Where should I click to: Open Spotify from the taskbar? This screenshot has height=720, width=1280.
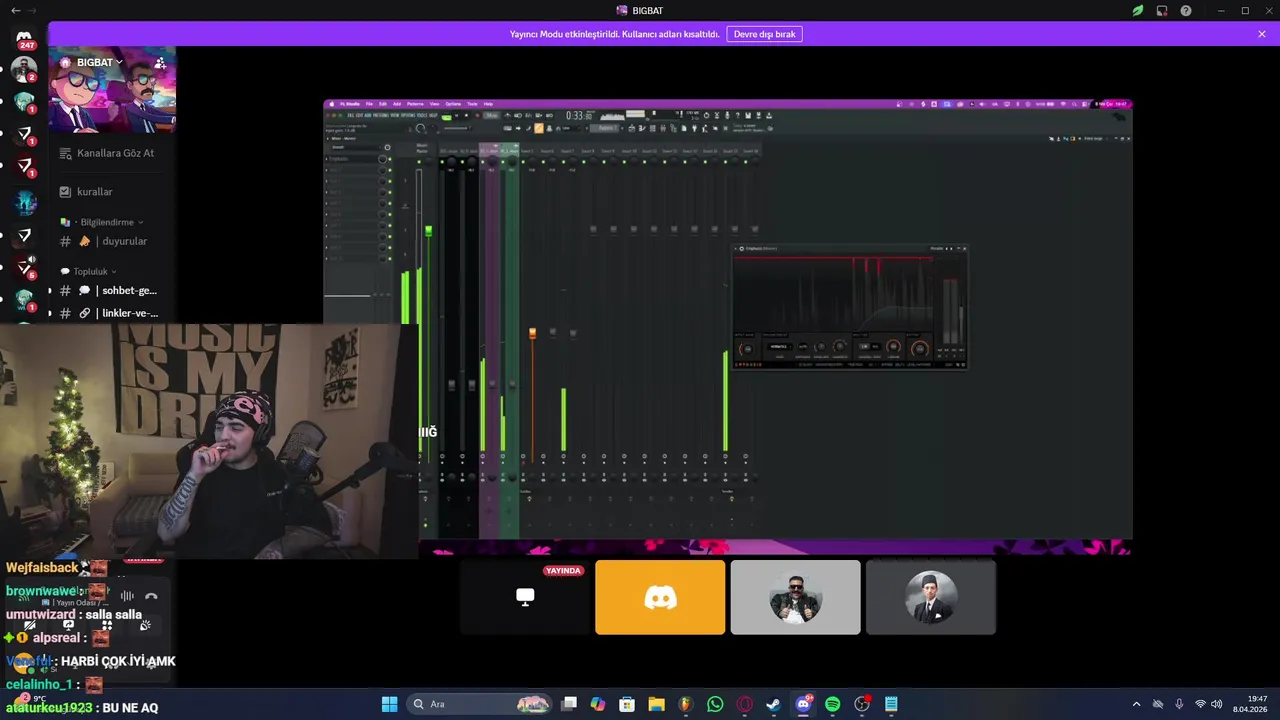pyautogui.click(x=832, y=704)
